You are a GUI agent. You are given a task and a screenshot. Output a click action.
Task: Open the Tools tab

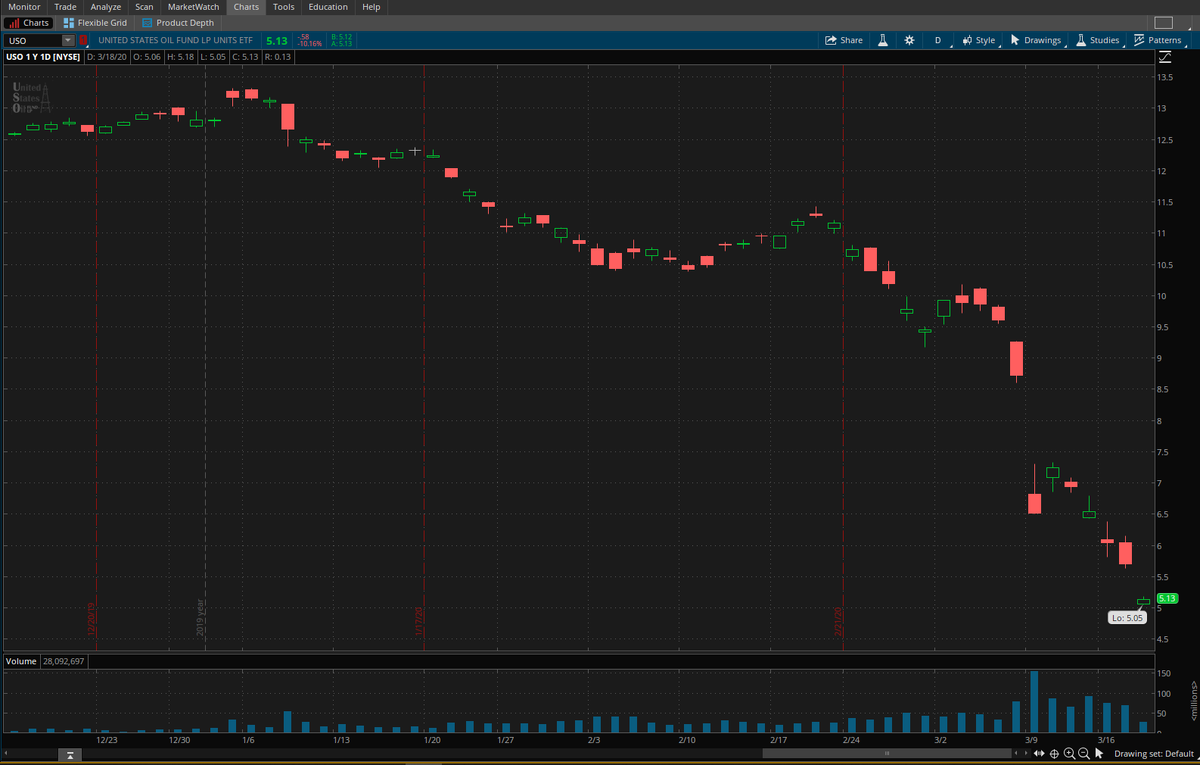click(x=284, y=7)
